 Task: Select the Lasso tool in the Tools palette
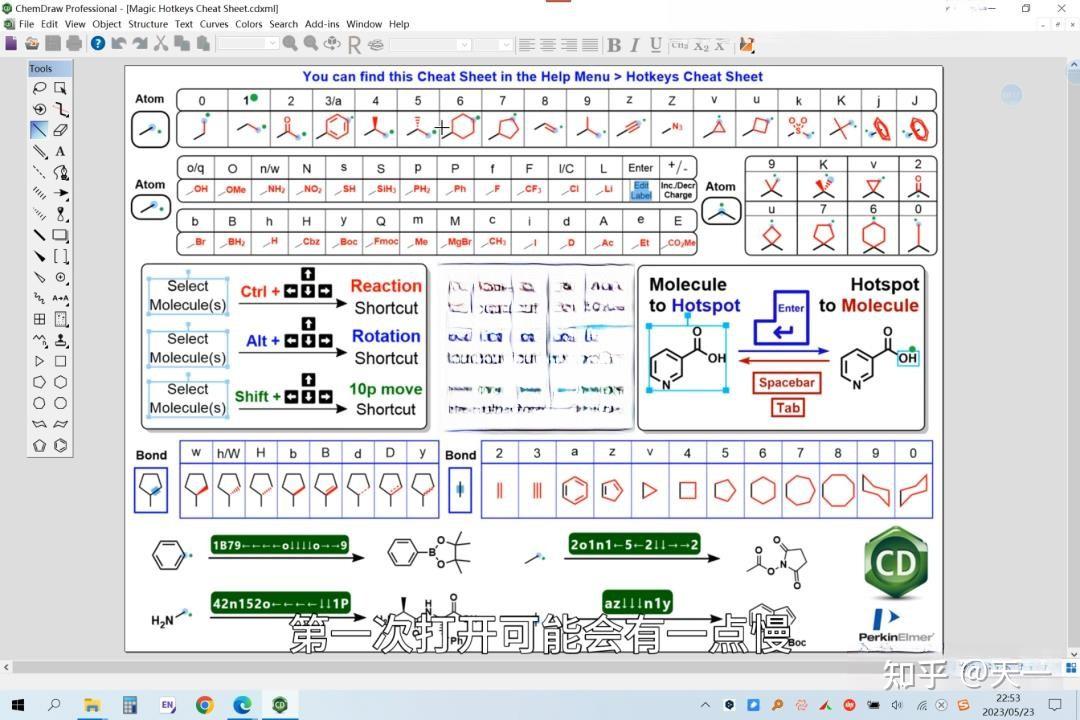point(39,87)
